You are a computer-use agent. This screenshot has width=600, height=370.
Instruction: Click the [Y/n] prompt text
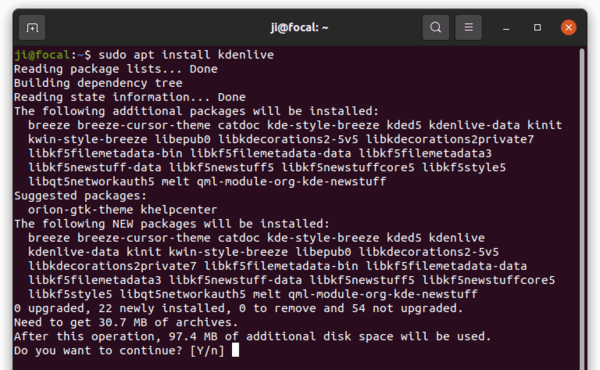pyautogui.click(x=207, y=350)
